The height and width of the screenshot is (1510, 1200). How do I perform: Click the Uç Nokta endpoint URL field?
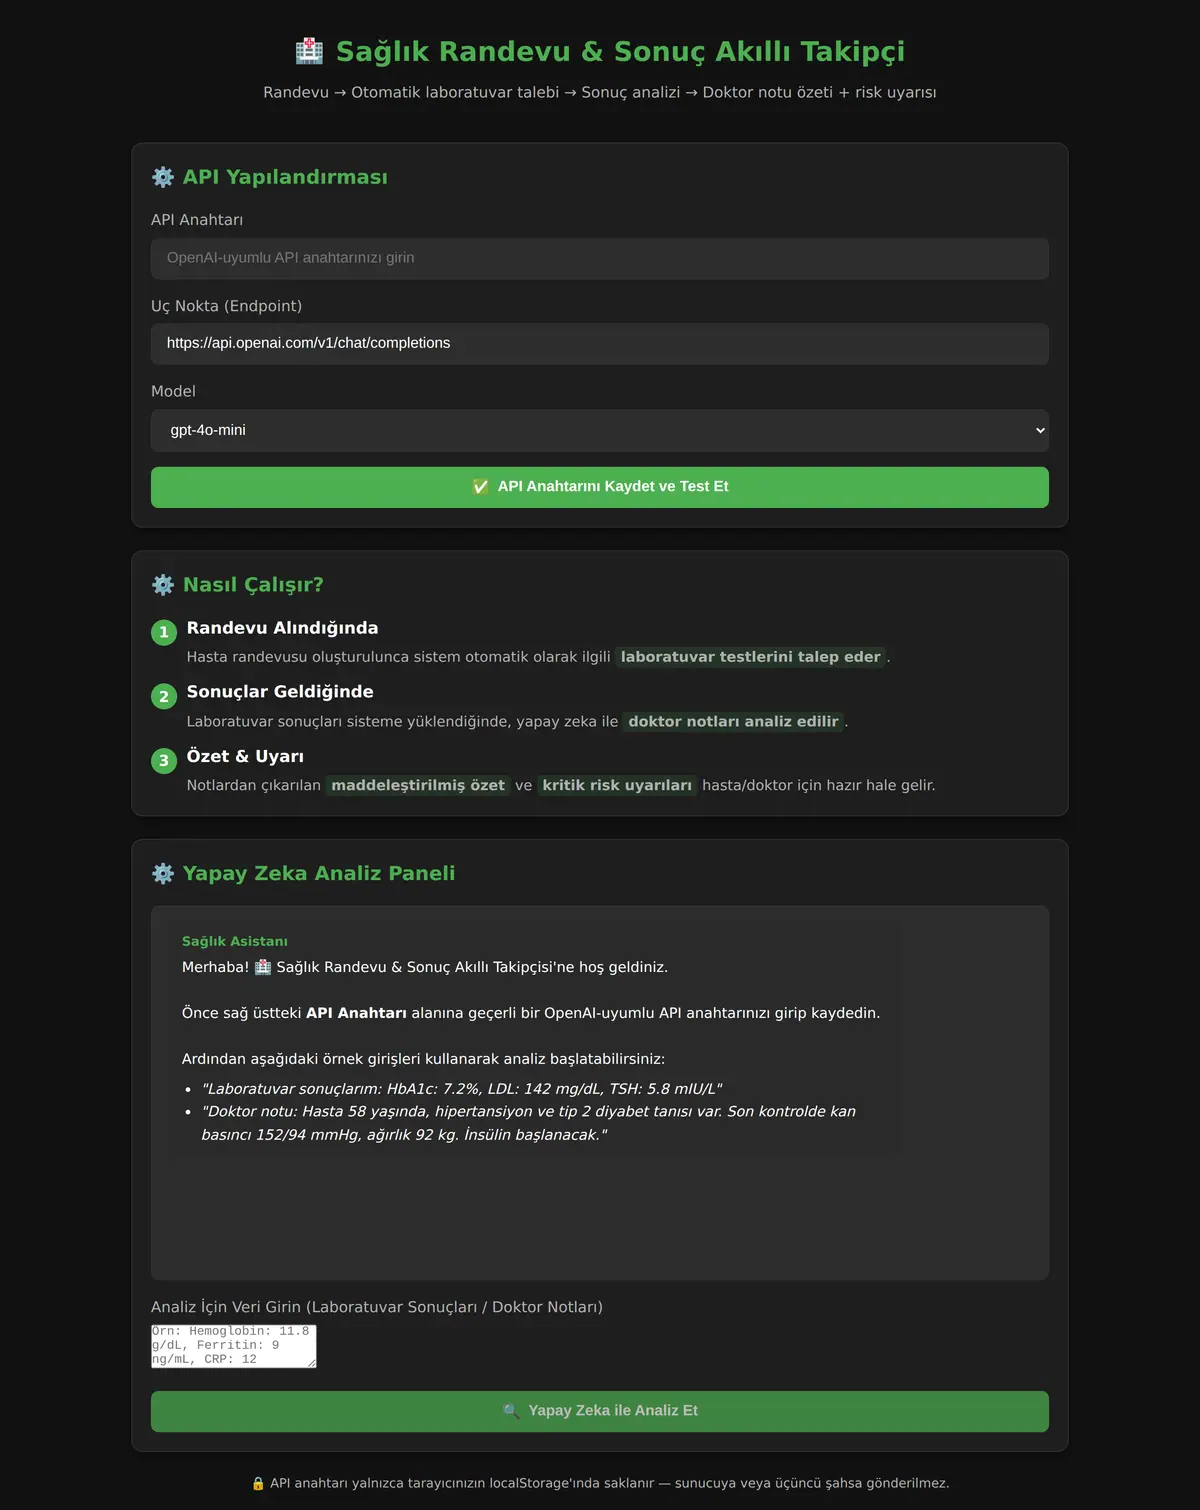pos(600,343)
